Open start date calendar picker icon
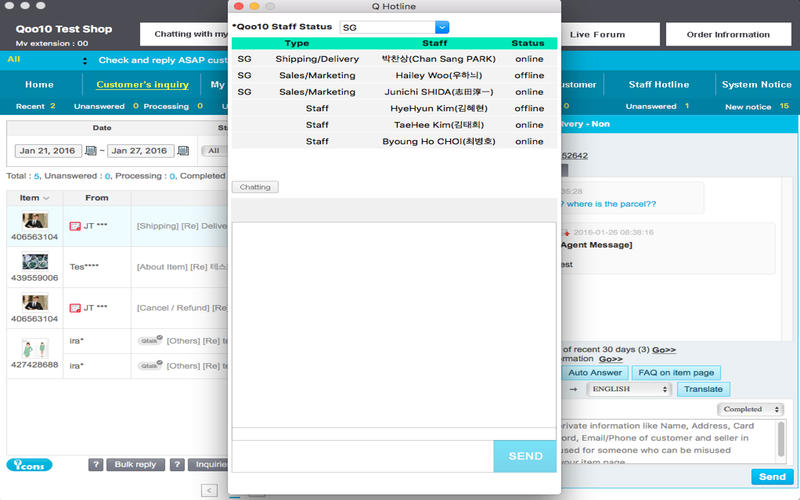 pyautogui.click(x=91, y=151)
